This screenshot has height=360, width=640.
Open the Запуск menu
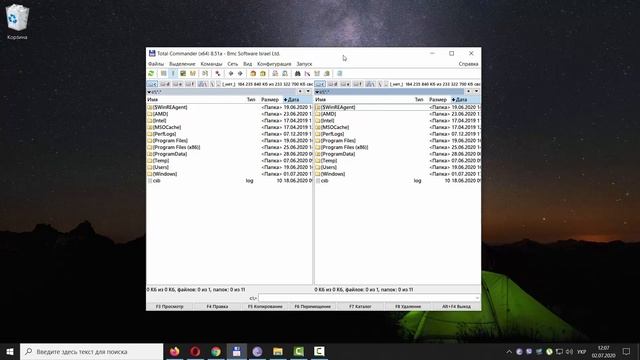304,64
